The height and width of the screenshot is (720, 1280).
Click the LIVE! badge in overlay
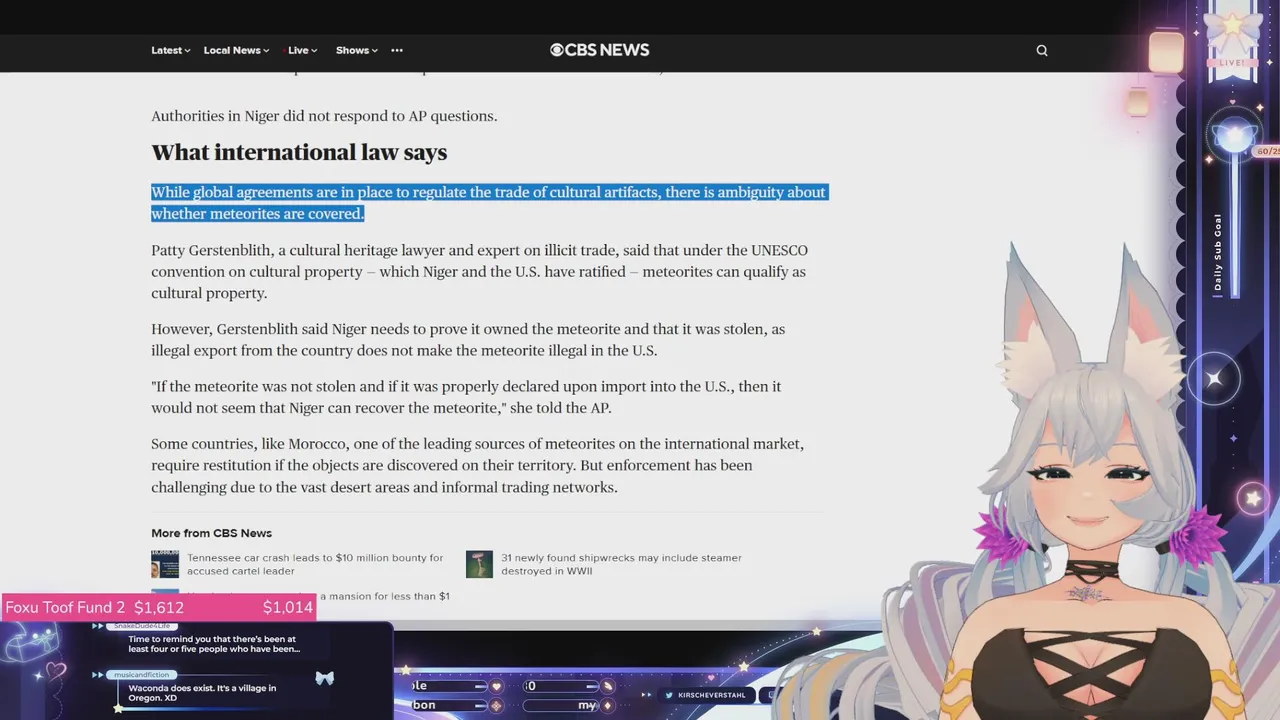point(1232,63)
